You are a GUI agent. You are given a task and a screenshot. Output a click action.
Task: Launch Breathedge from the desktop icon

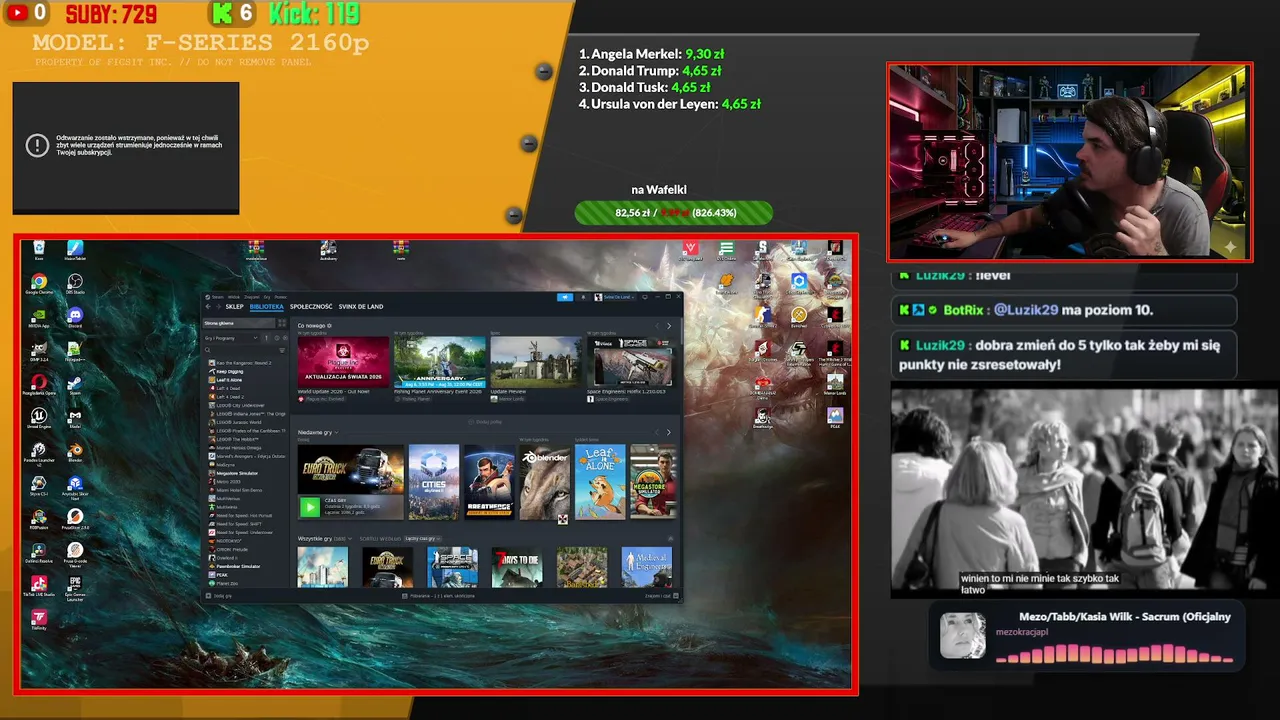tap(763, 417)
